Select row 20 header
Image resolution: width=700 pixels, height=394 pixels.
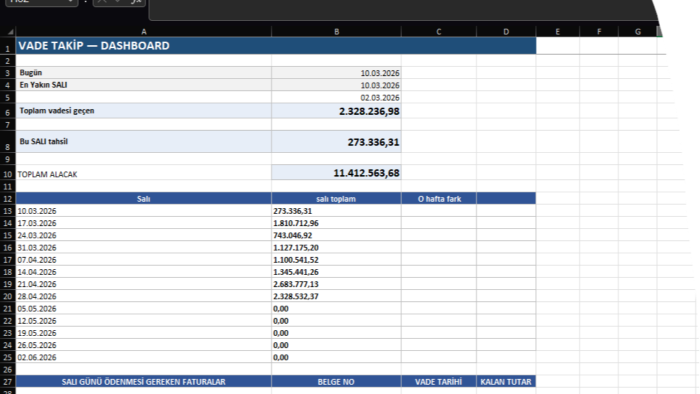[x=8, y=296]
